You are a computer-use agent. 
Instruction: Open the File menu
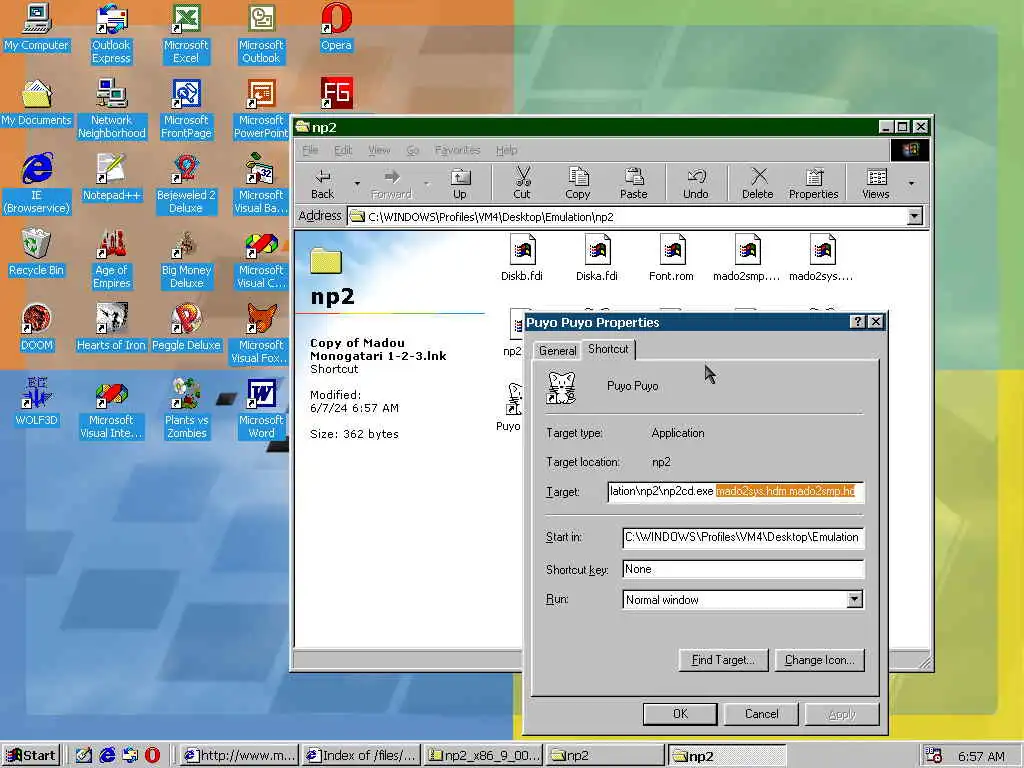310,150
